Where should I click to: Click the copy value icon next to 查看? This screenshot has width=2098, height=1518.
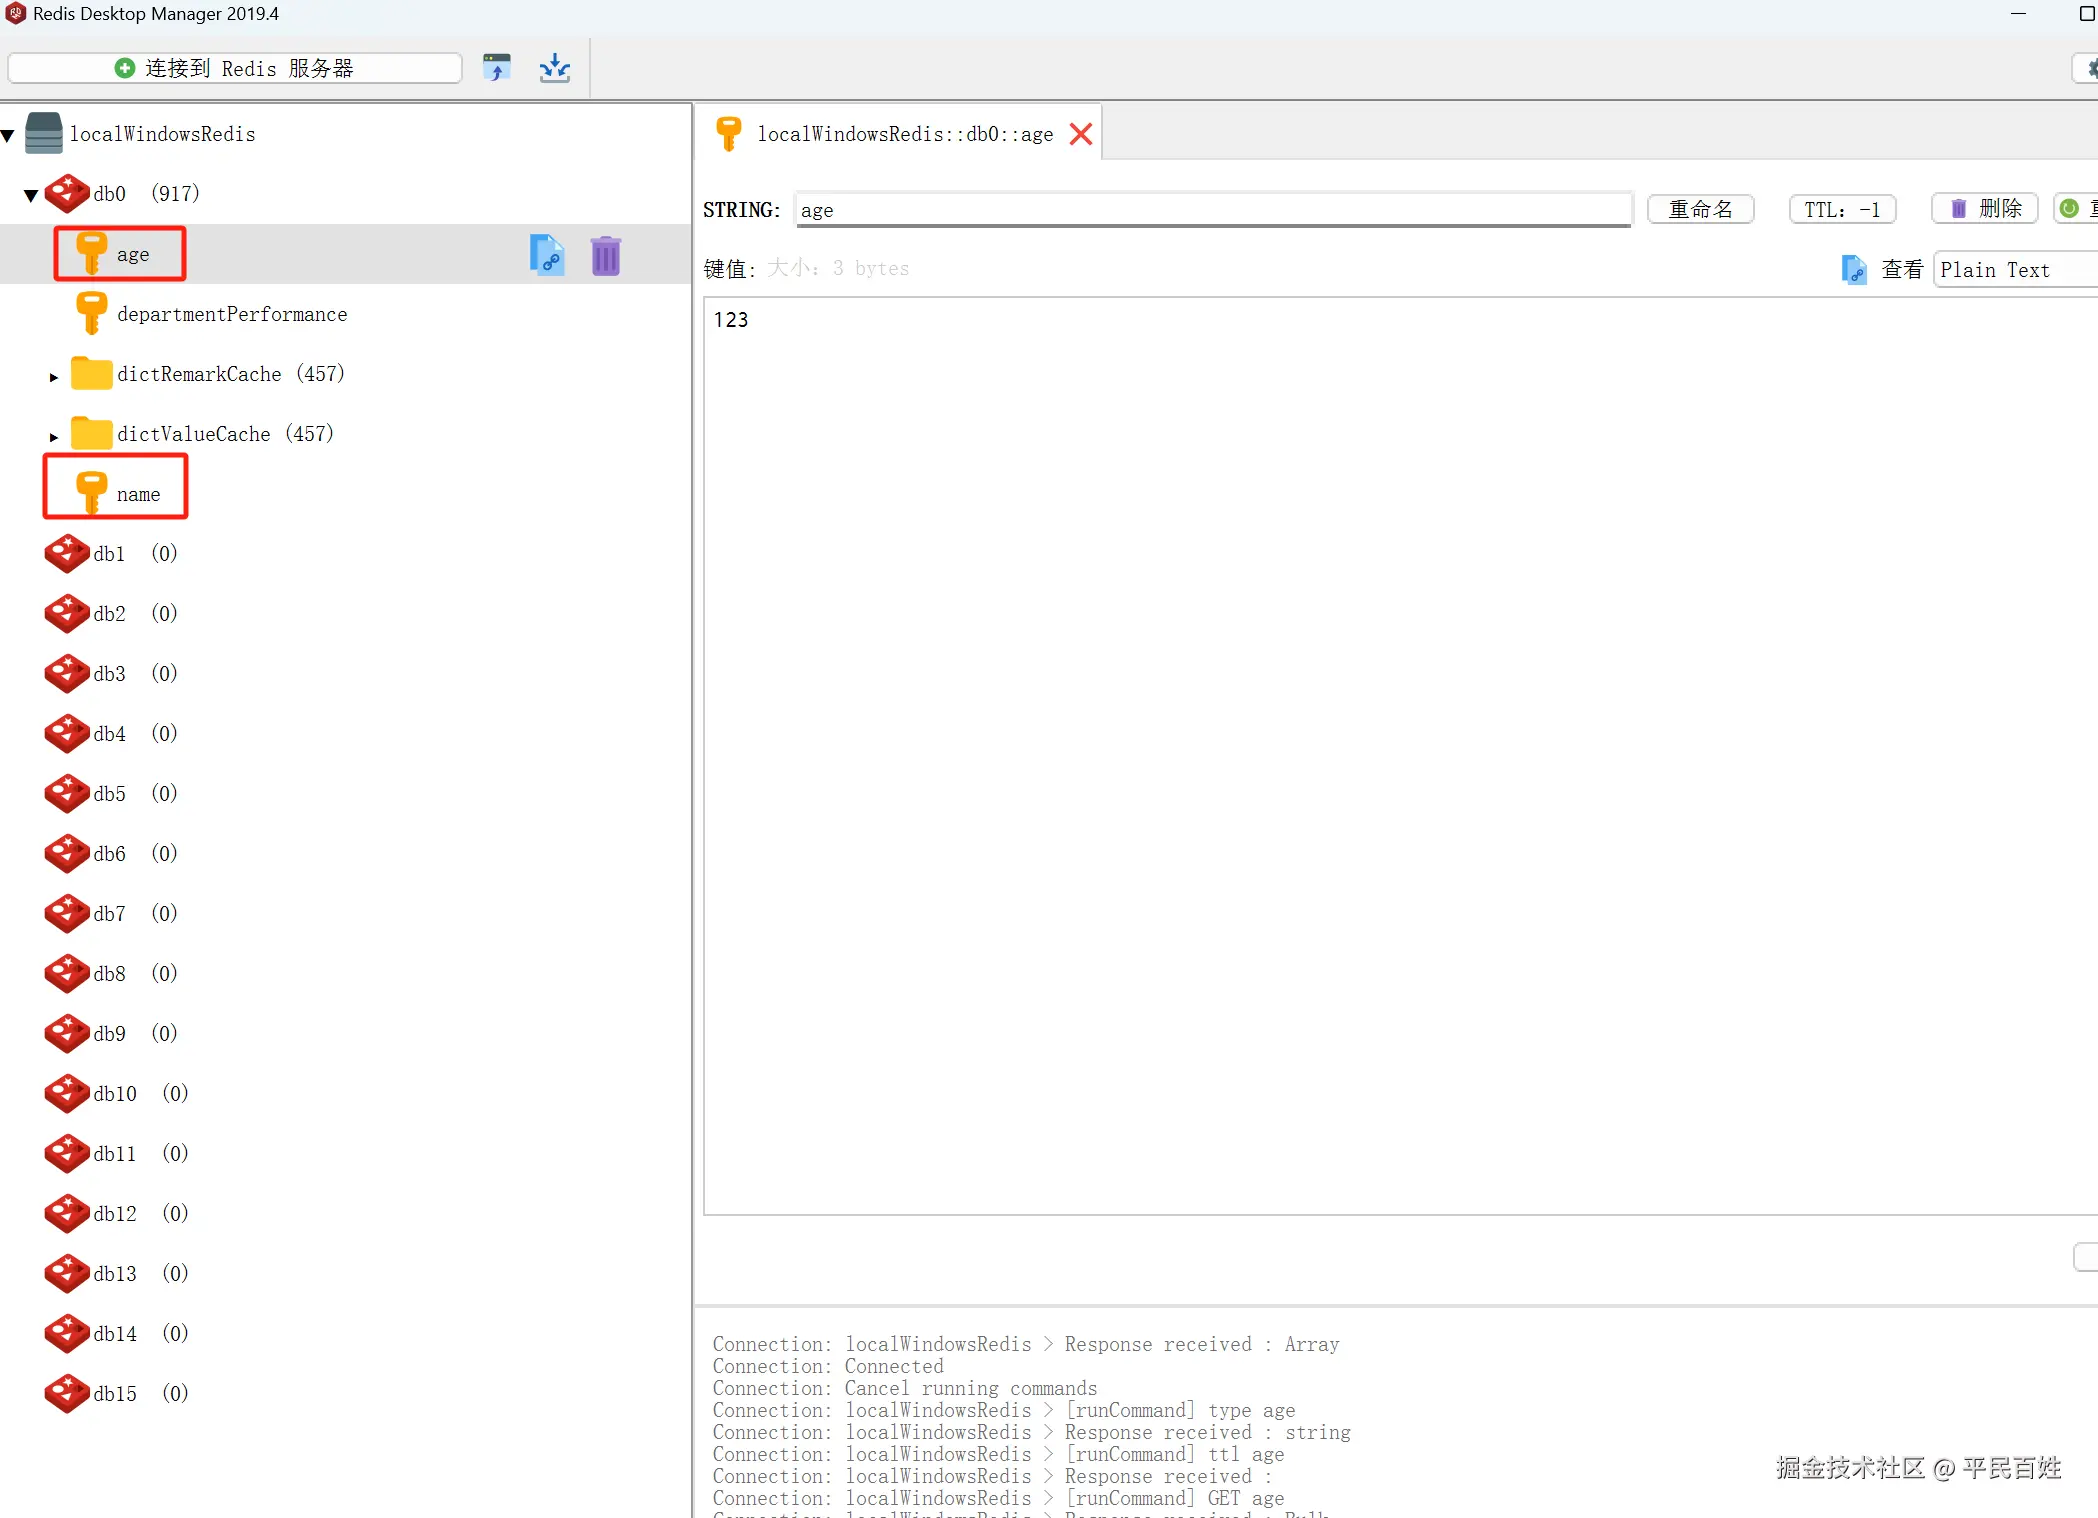click(x=1853, y=269)
